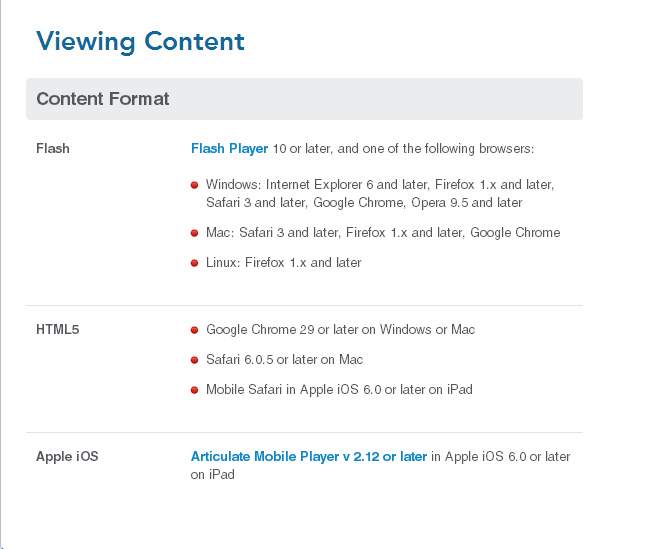
Task: Open the Flash Player link
Action: pos(229,149)
